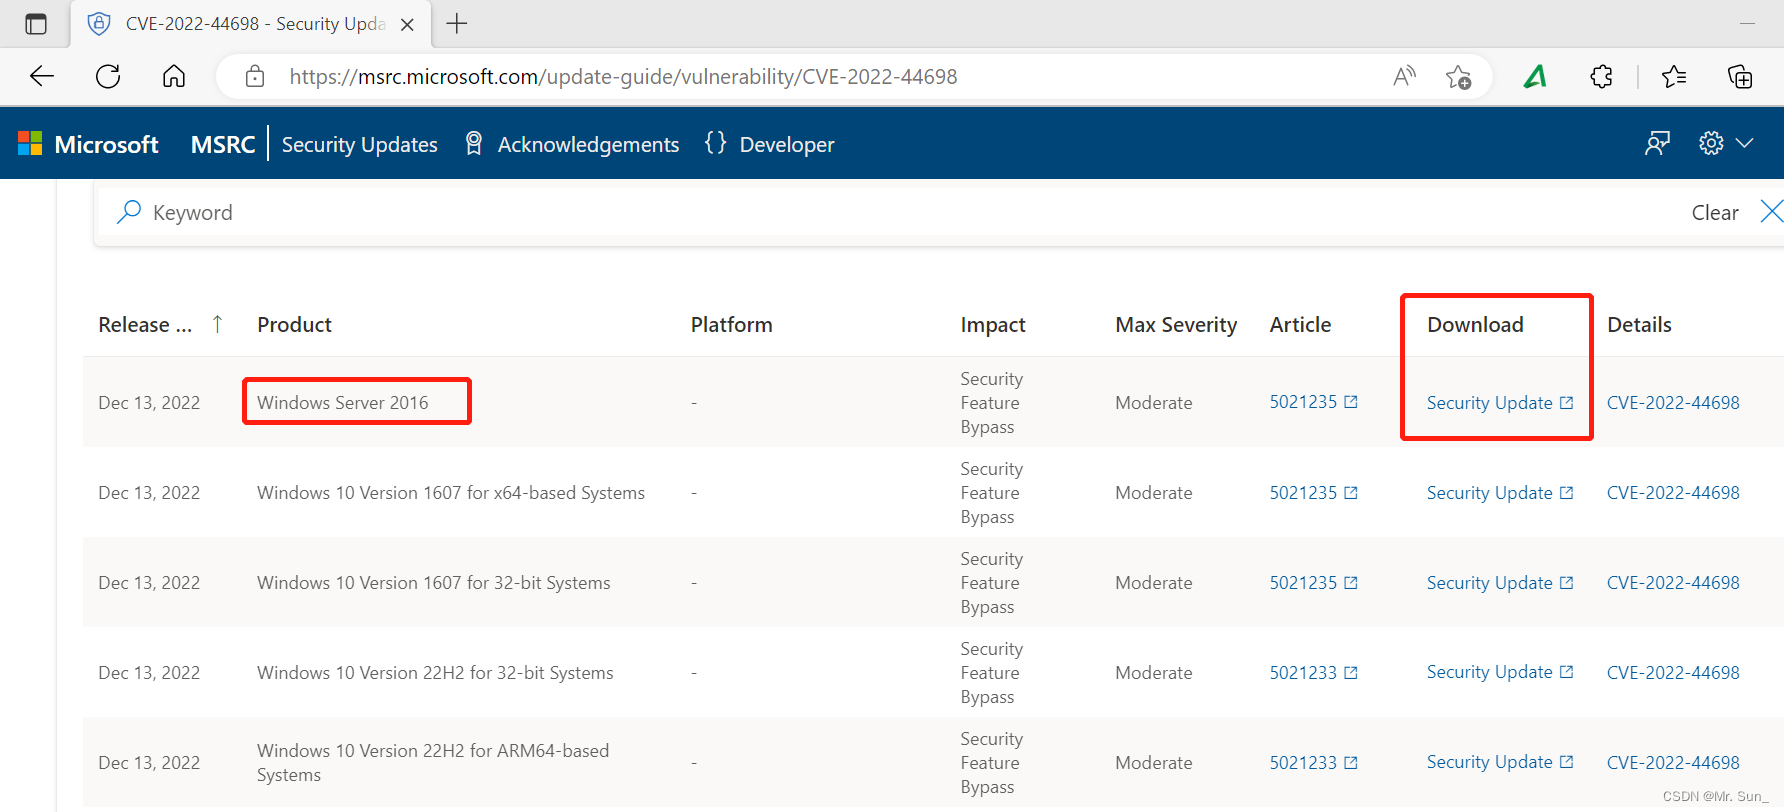Screen dimensions: 1784x812
Task: Click the green A extension icon
Action: [x=1536, y=76]
